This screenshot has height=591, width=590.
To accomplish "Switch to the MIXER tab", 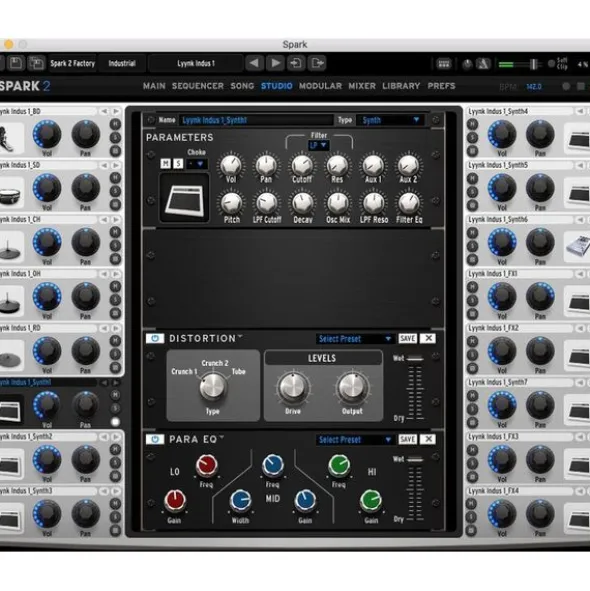I will coord(362,86).
